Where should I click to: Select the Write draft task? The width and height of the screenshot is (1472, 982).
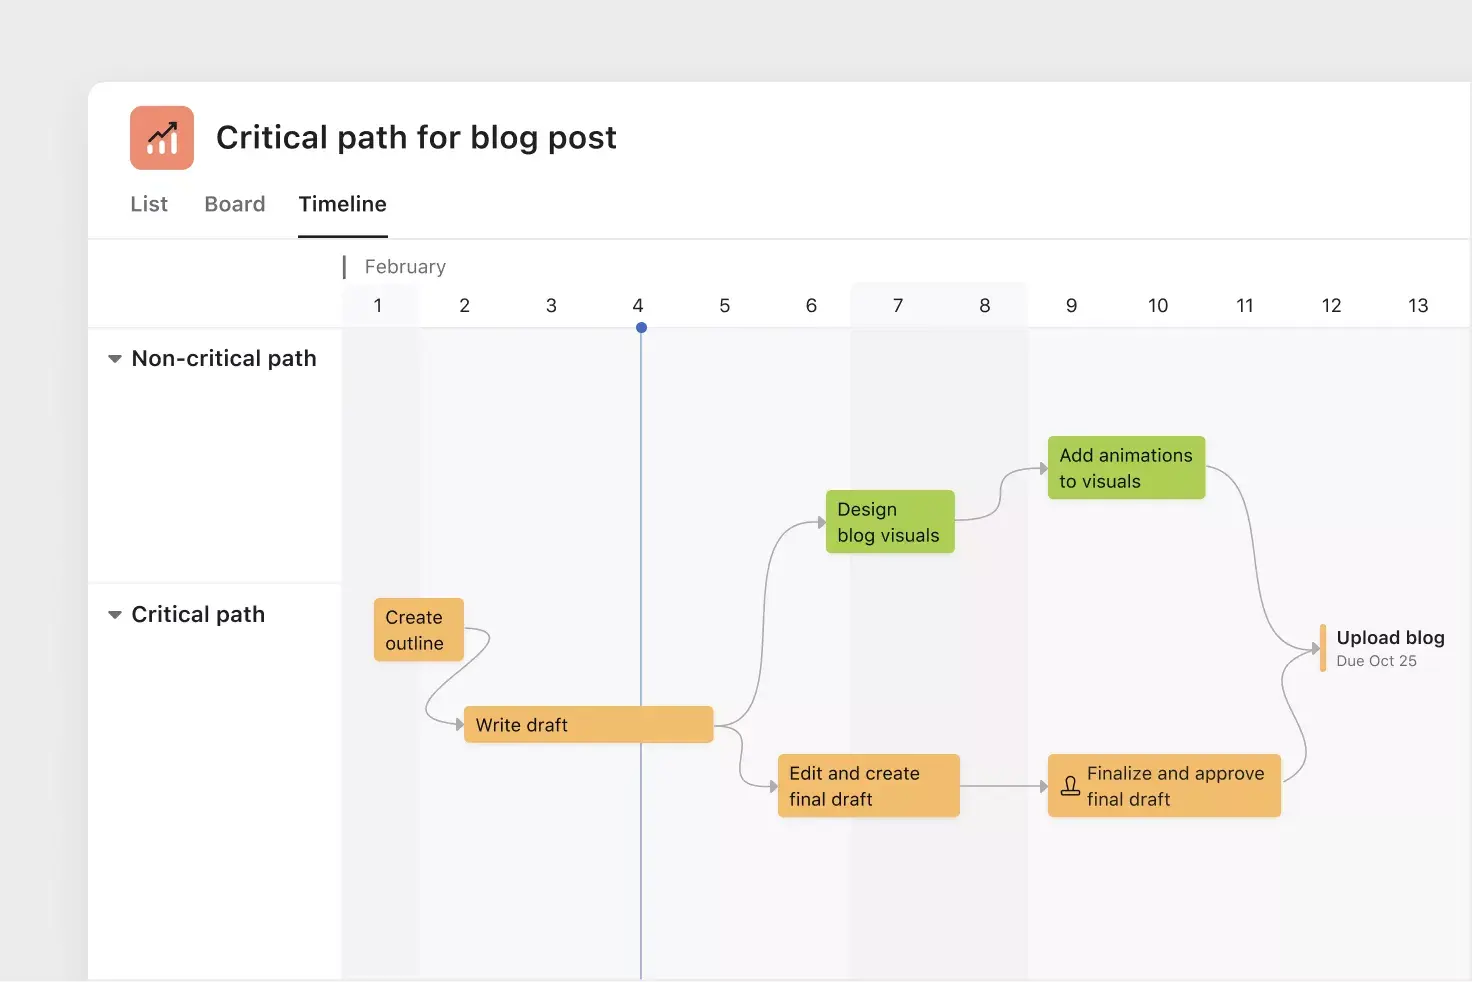click(588, 724)
